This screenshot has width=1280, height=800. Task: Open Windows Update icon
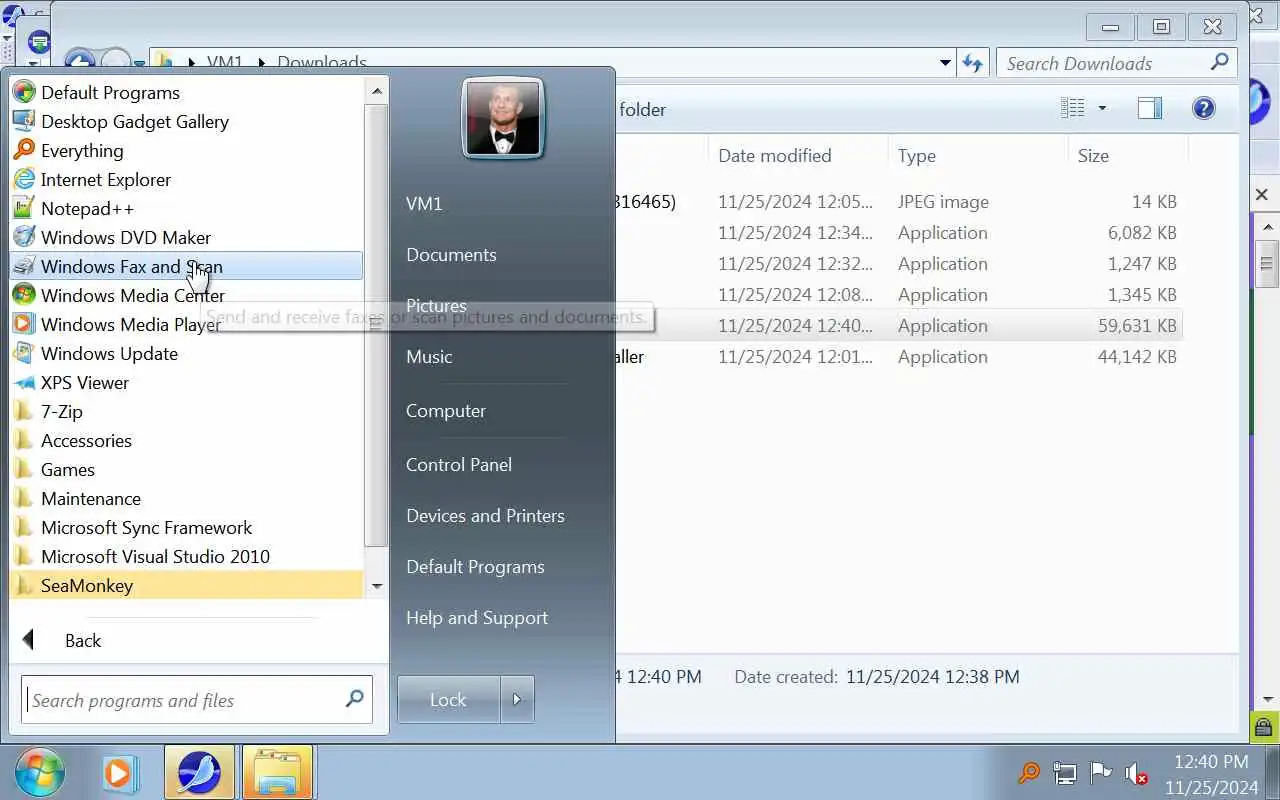[x=24, y=353]
